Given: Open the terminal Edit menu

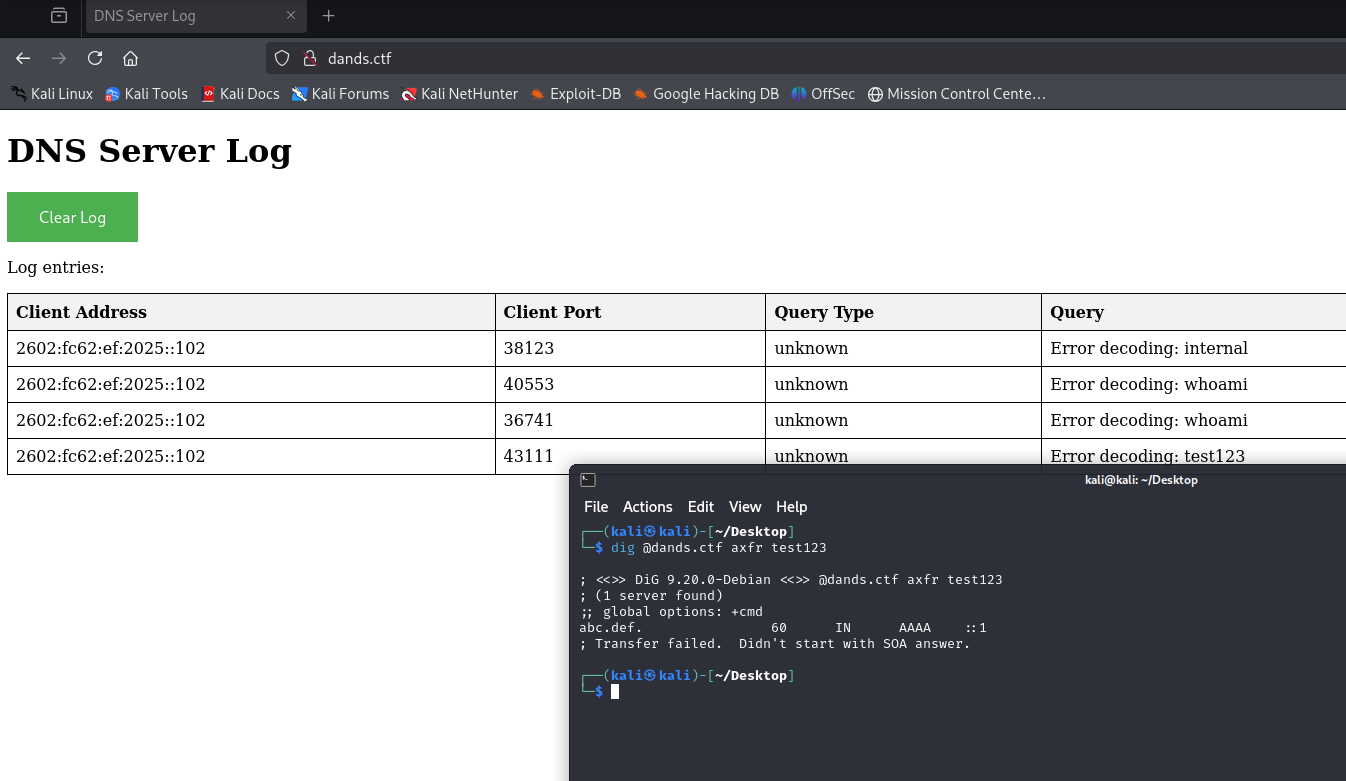Looking at the screenshot, I should point(701,507).
